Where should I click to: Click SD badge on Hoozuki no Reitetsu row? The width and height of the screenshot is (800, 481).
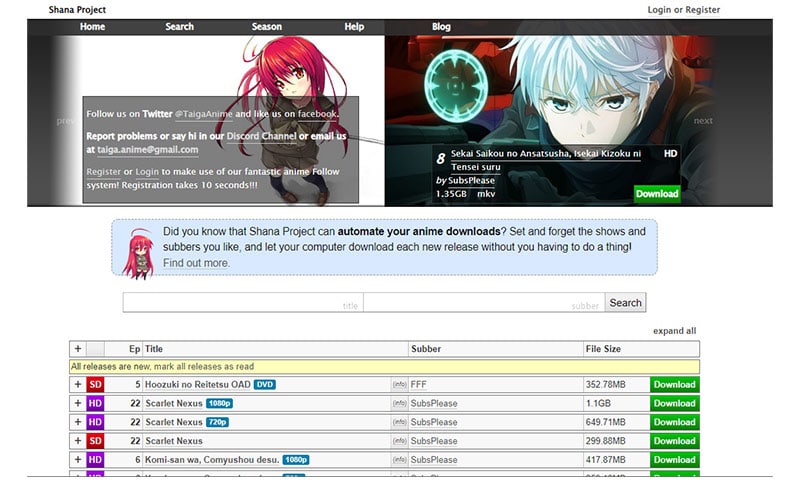[95, 385]
